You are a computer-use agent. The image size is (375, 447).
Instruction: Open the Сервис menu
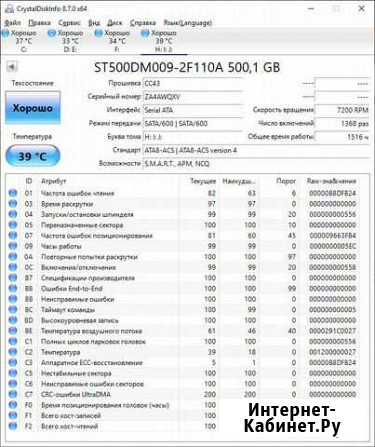(69, 23)
